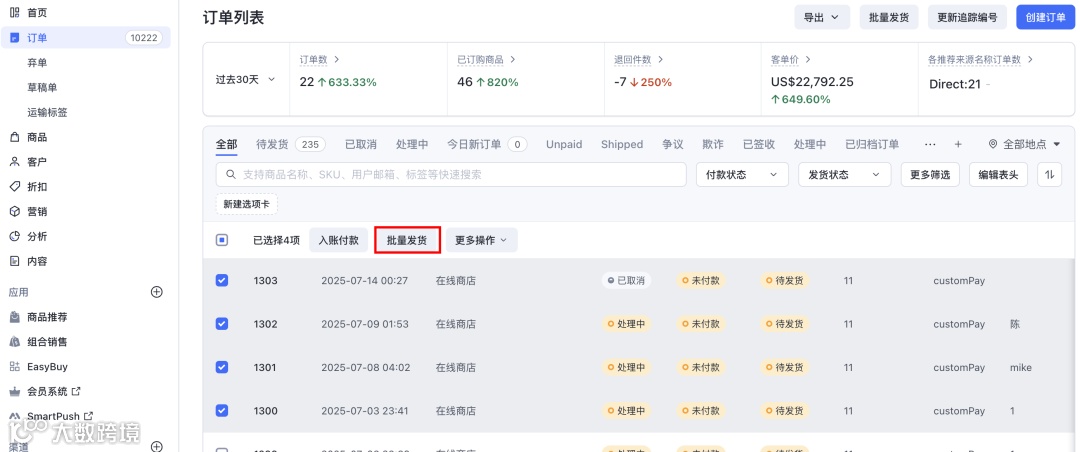Switch to the 争议 tab

point(673,144)
